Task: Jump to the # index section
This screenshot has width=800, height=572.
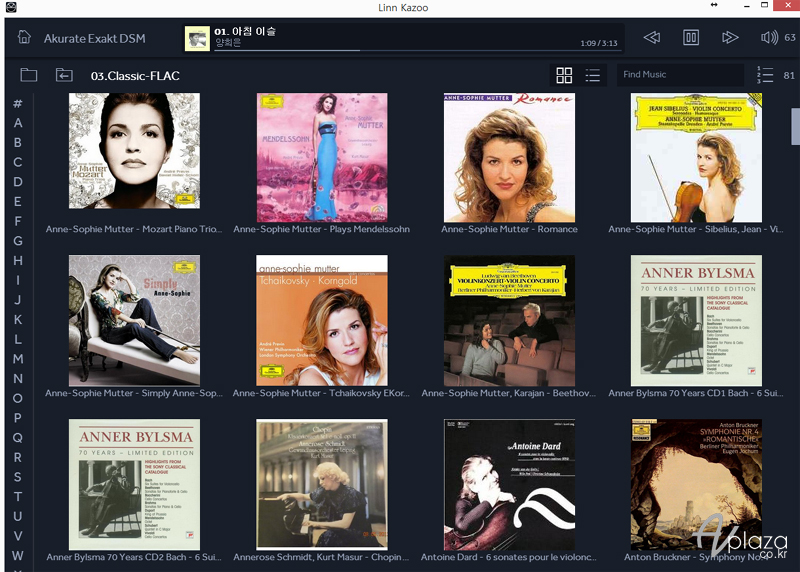Action: [18, 104]
